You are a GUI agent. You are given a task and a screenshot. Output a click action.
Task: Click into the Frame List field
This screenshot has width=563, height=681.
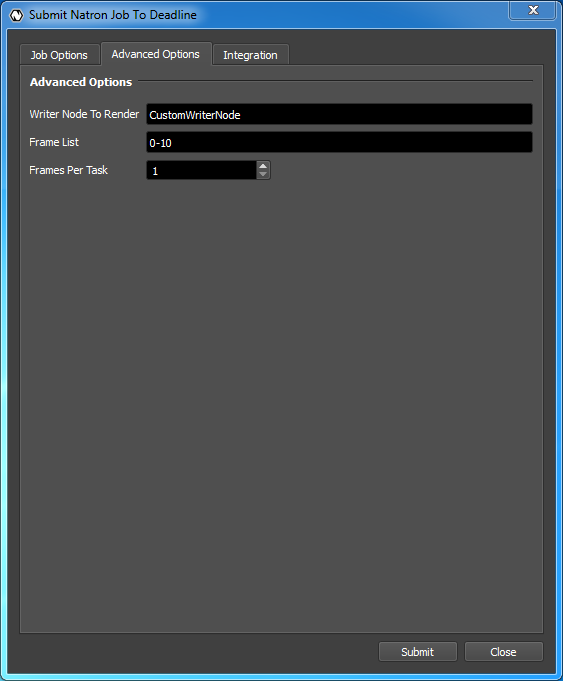click(339, 142)
